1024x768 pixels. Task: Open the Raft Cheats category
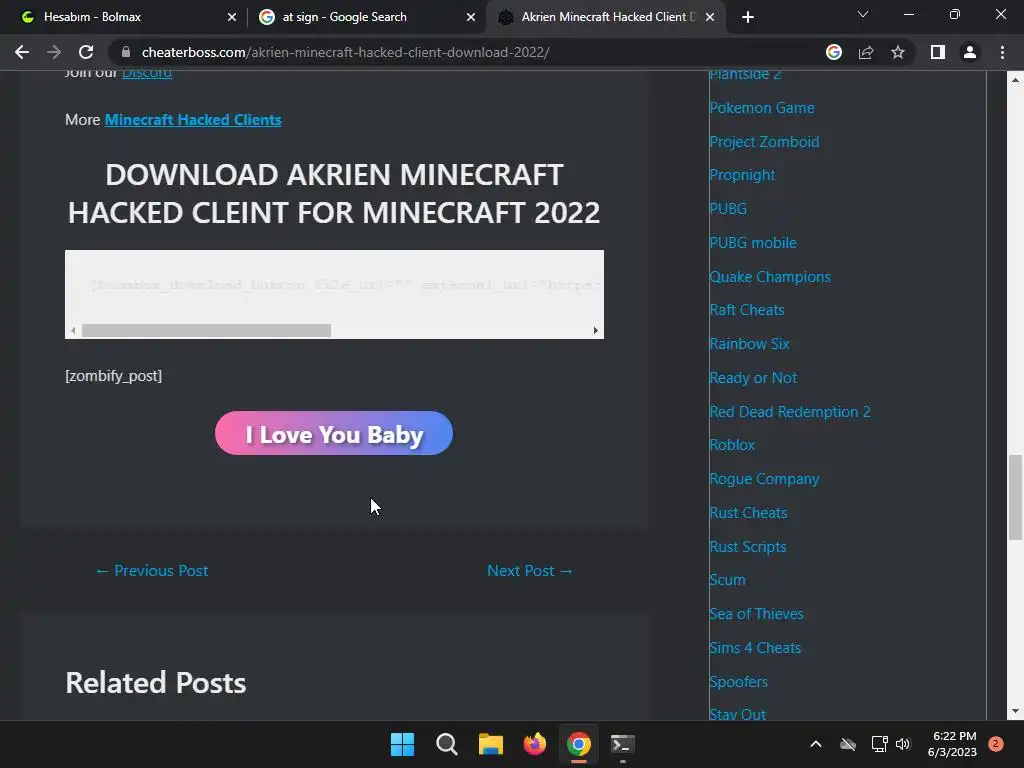(746, 310)
